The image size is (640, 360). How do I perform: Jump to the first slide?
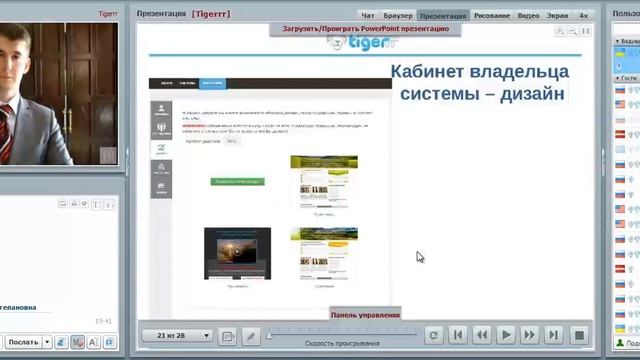coord(458,336)
